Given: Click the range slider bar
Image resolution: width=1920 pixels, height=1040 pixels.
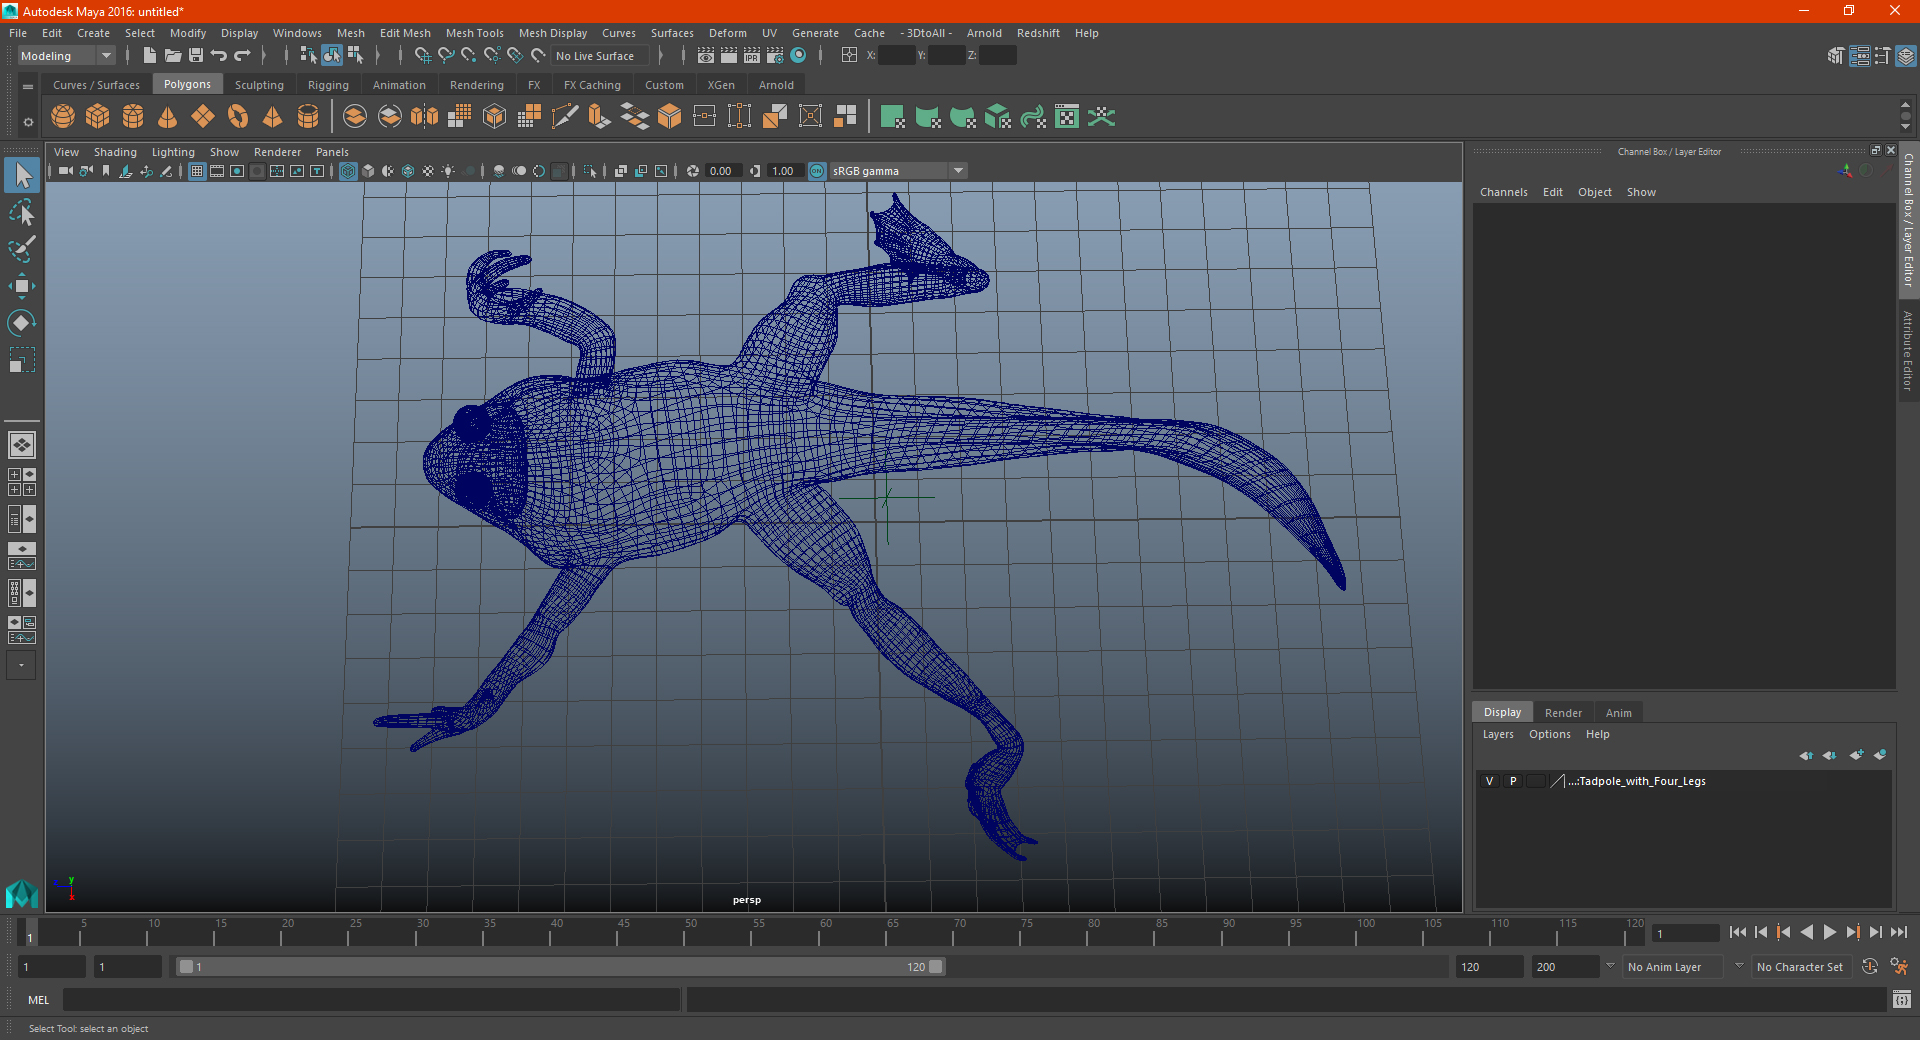Looking at the screenshot, I should click(x=560, y=967).
